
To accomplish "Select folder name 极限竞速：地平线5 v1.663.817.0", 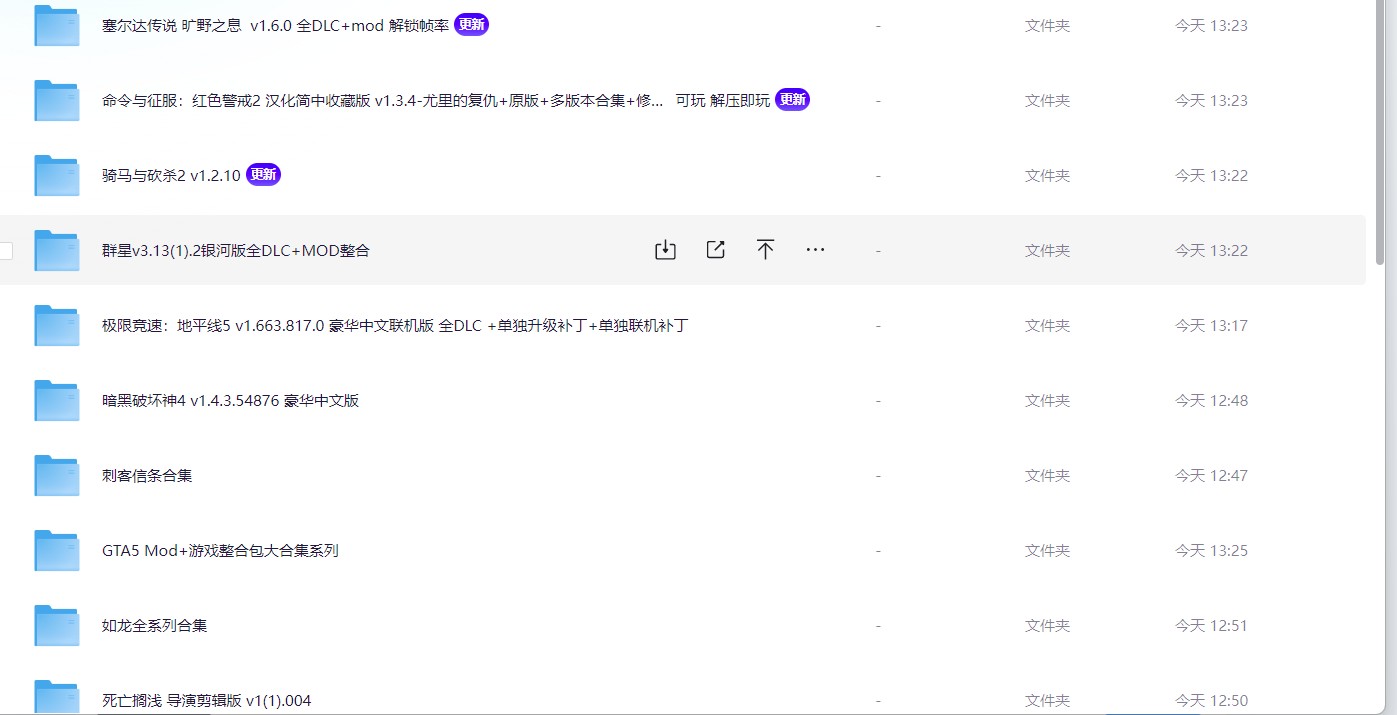I will (x=395, y=326).
